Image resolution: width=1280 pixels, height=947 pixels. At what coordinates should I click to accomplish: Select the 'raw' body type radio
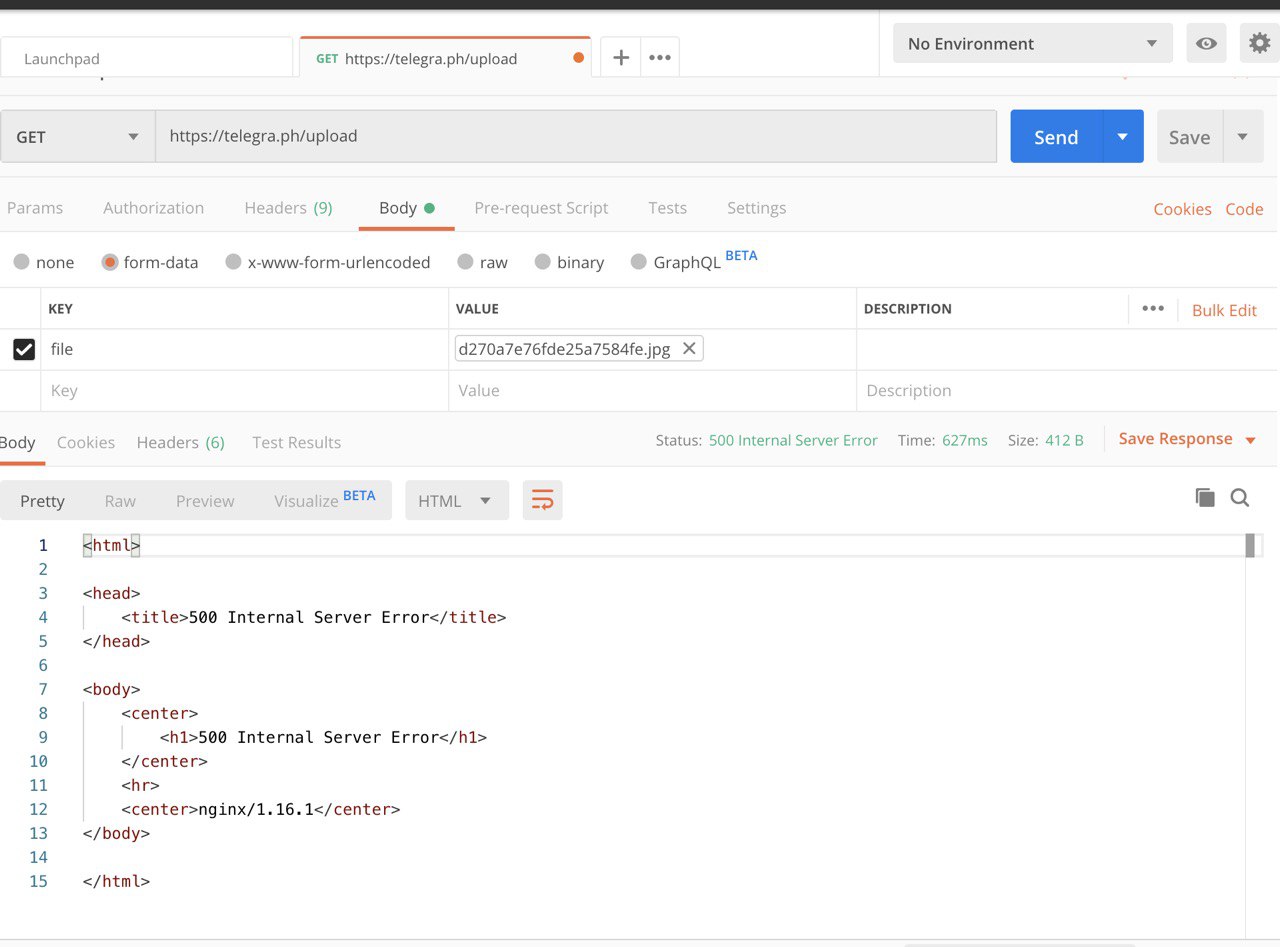click(465, 262)
